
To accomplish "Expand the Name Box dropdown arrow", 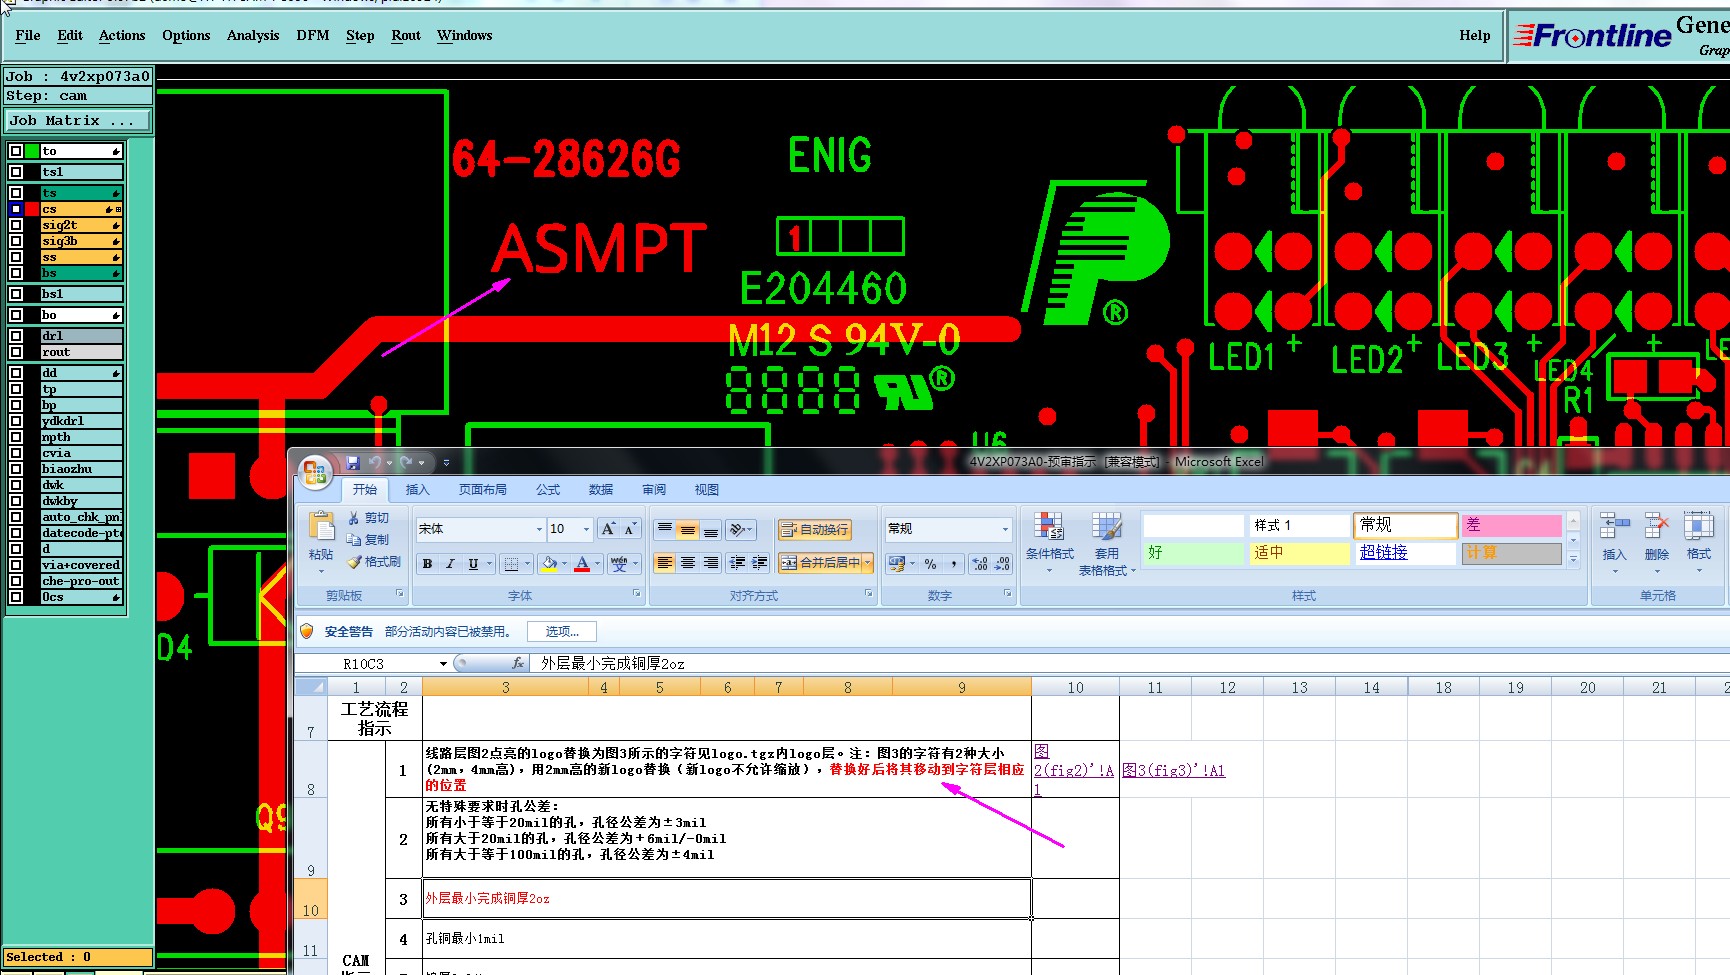I will (443, 664).
